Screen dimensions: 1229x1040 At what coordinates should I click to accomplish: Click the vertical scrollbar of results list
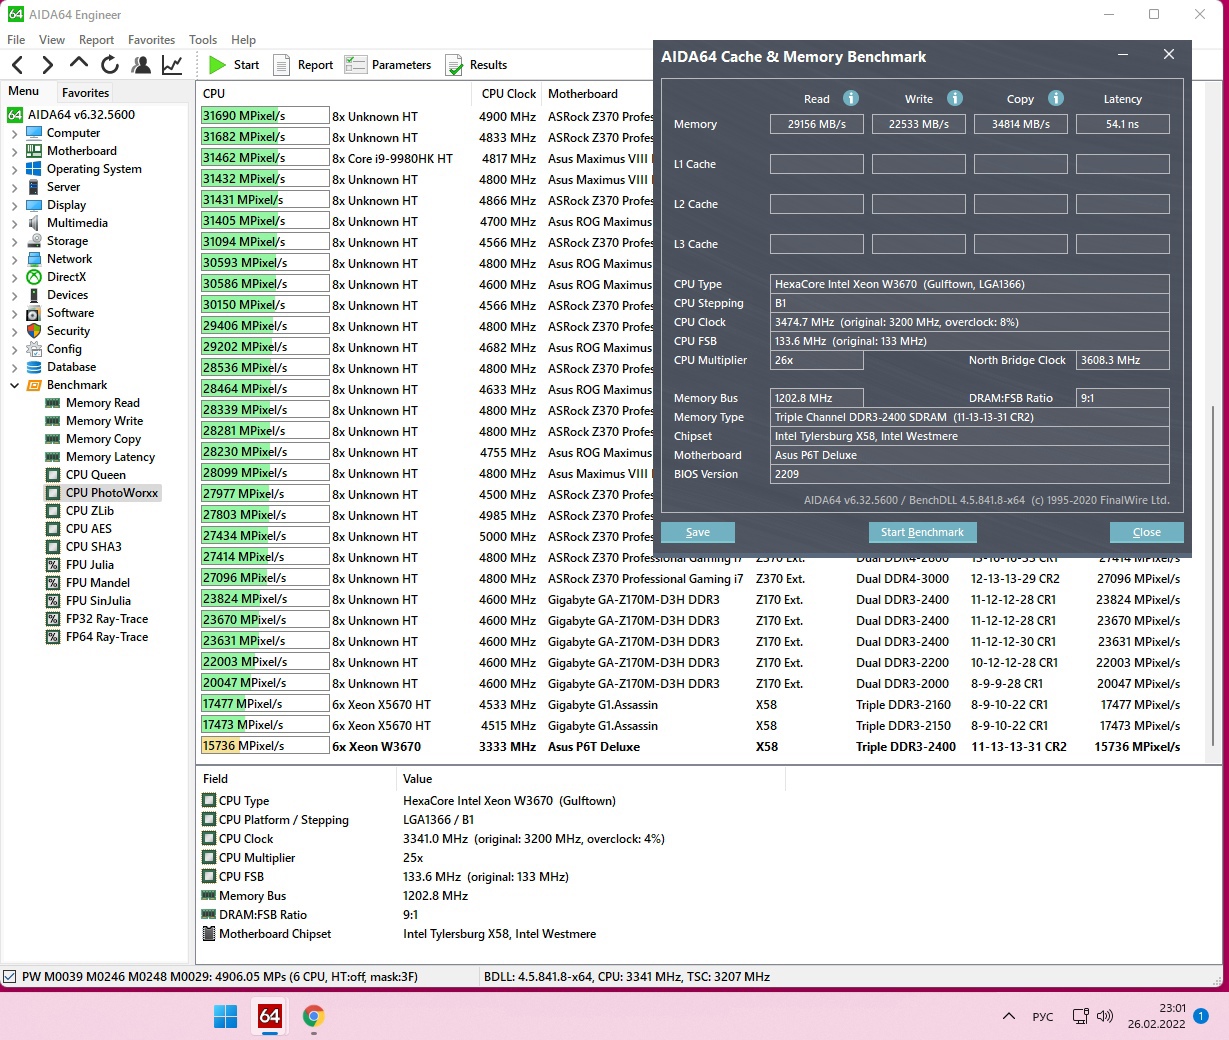click(1215, 576)
